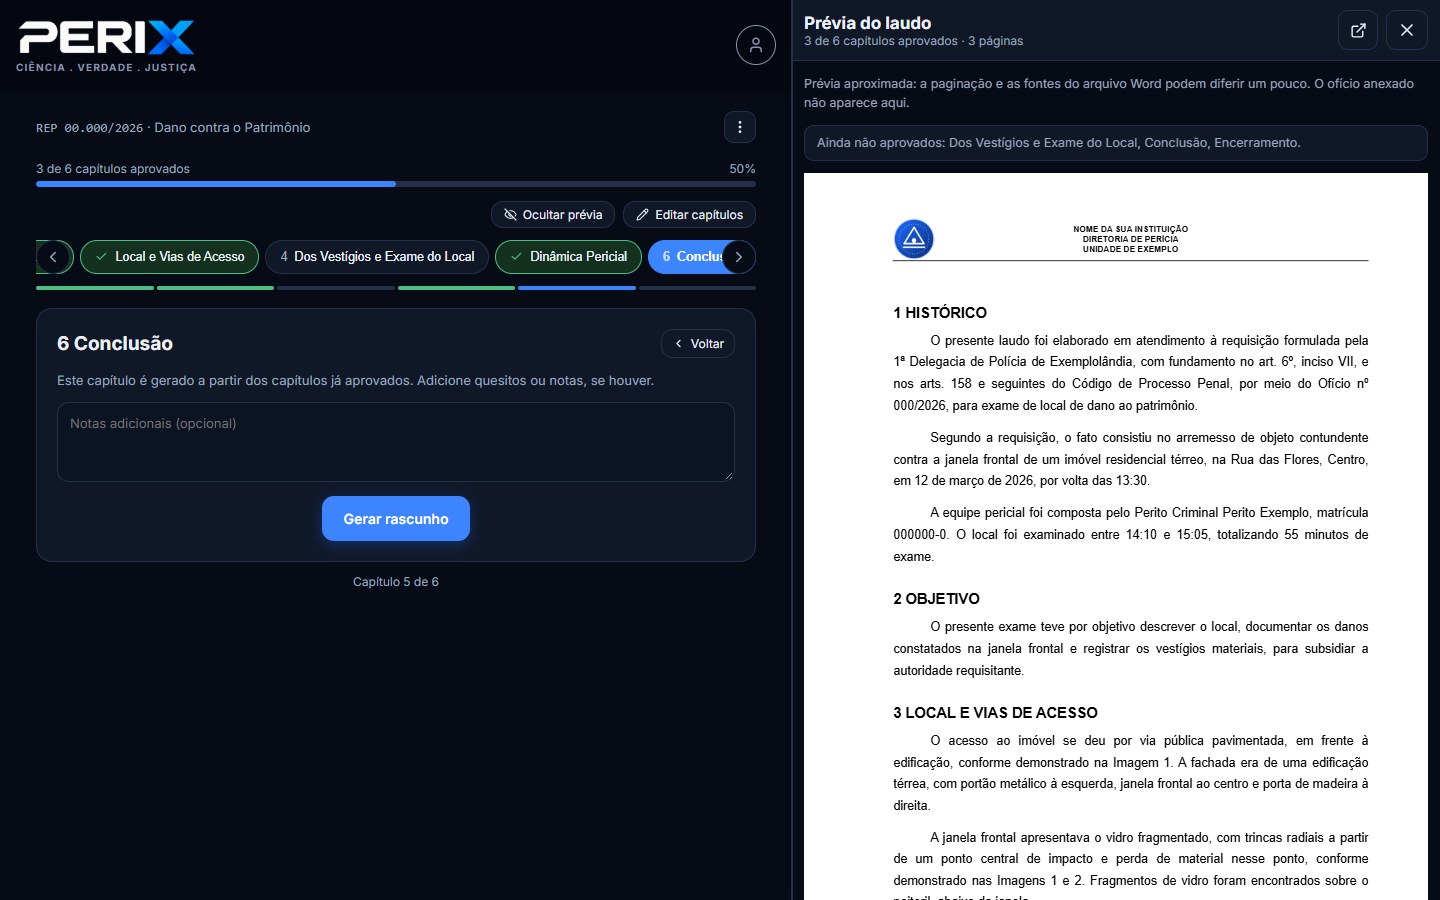Close the Prévia do laudo panel

1407,30
